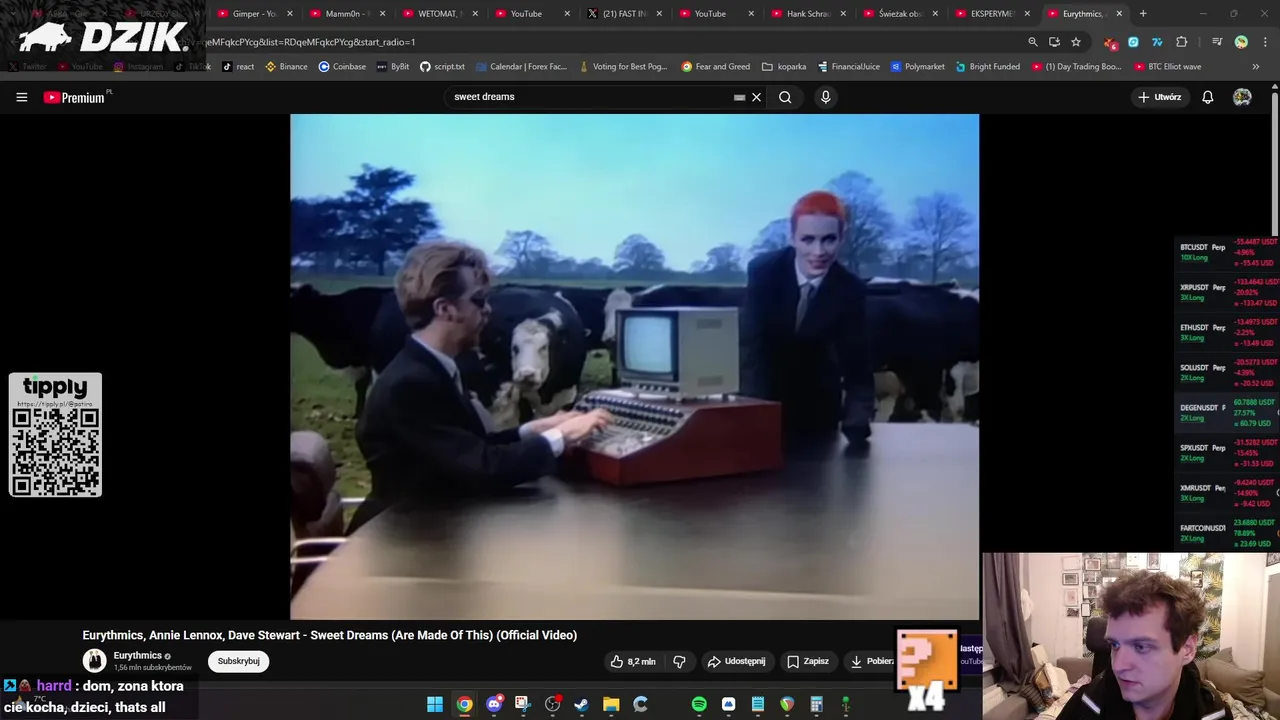Save the video with Zapisz
Viewport: 1280px width, 720px height.
click(808, 661)
